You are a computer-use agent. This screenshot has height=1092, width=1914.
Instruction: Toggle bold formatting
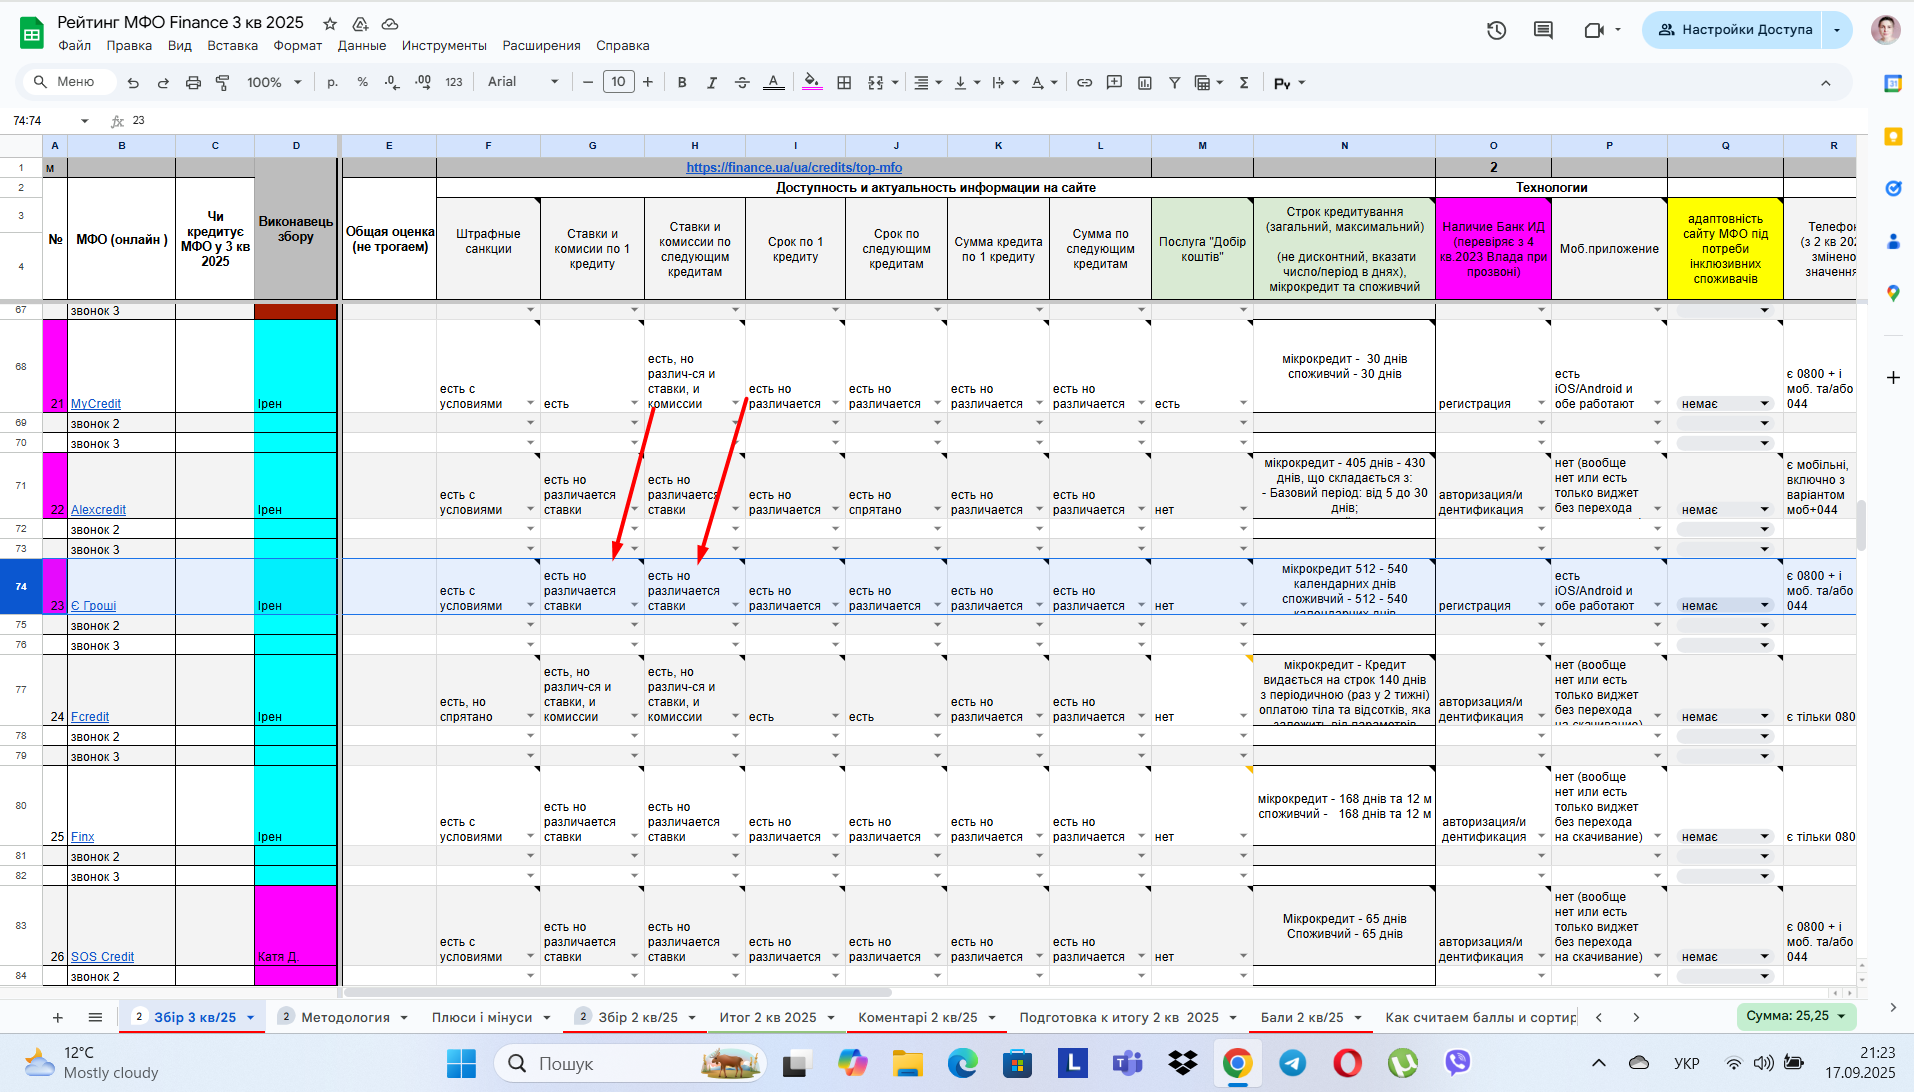[x=682, y=83]
